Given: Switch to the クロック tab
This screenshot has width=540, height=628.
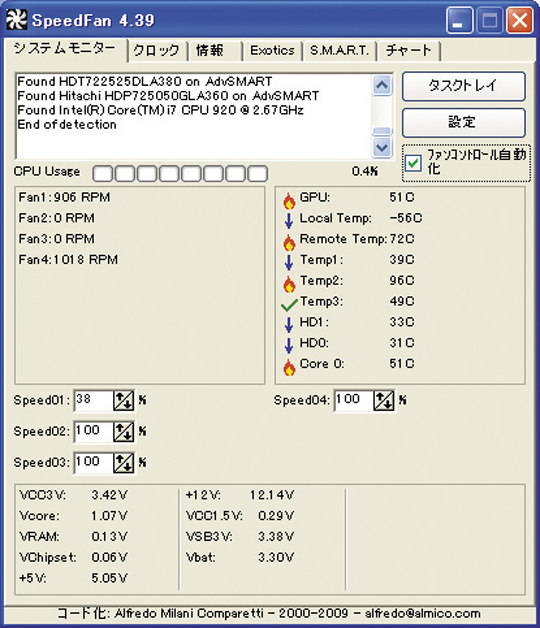Looking at the screenshot, I should [x=156, y=51].
